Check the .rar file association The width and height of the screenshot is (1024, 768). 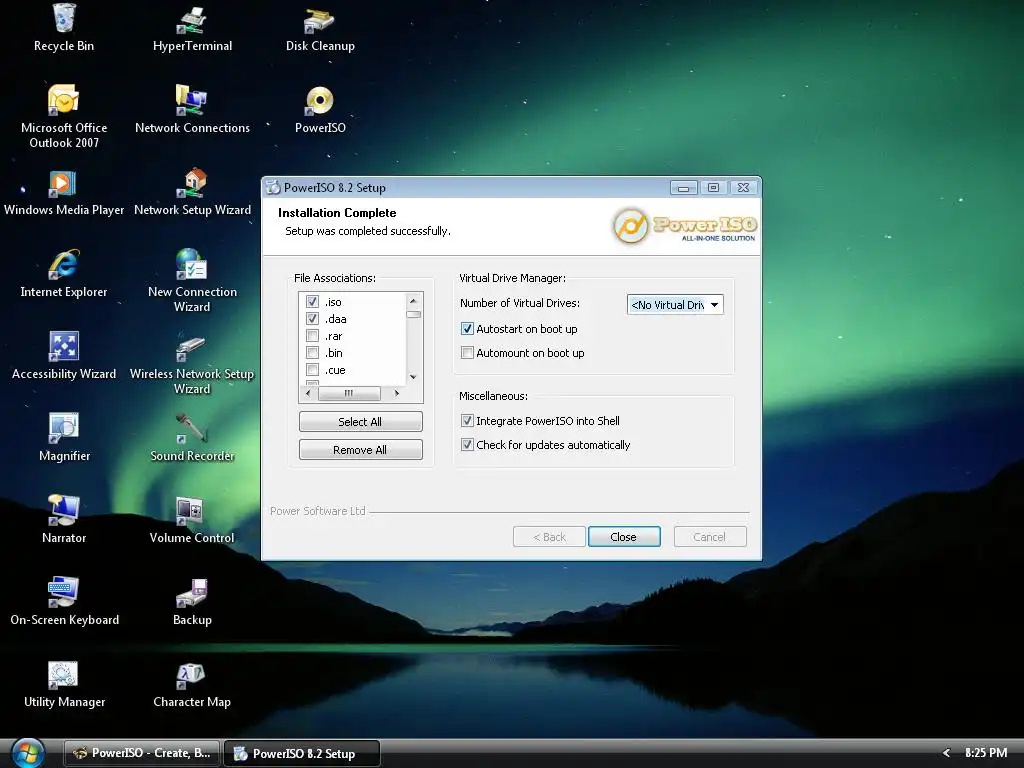coord(312,336)
